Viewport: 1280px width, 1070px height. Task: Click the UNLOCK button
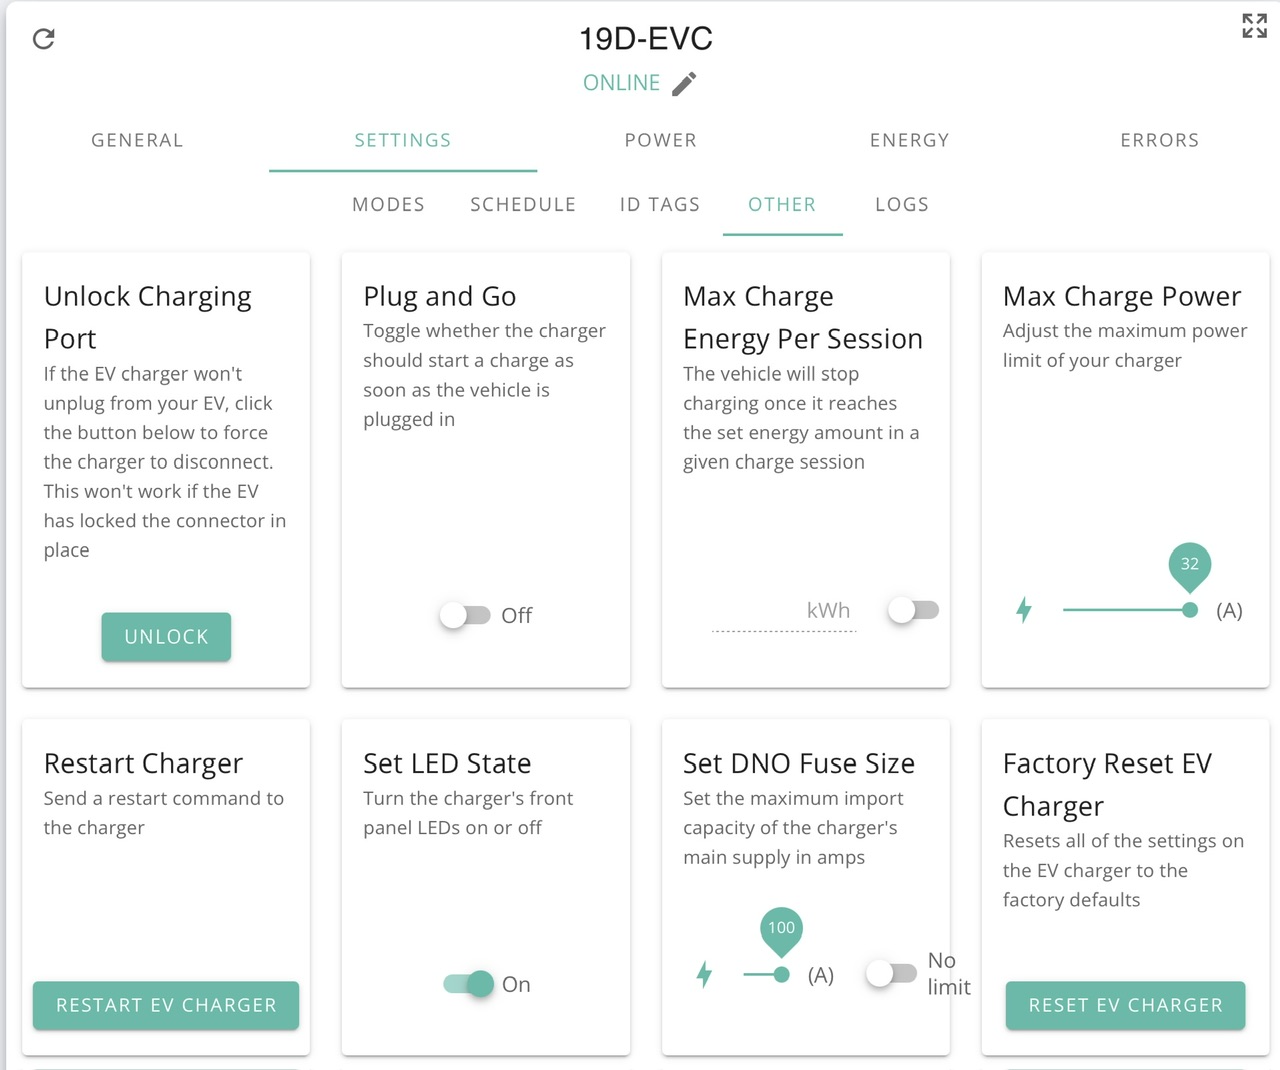(166, 637)
